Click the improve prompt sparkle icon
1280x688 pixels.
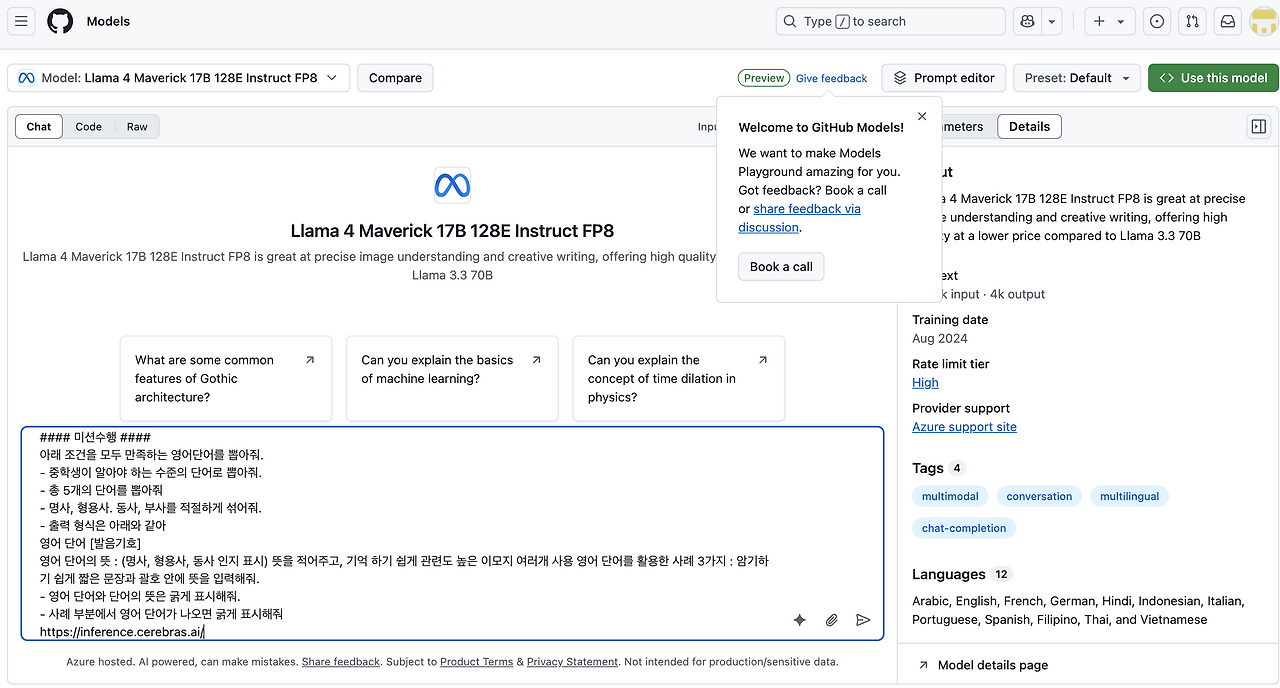click(800, 620)
